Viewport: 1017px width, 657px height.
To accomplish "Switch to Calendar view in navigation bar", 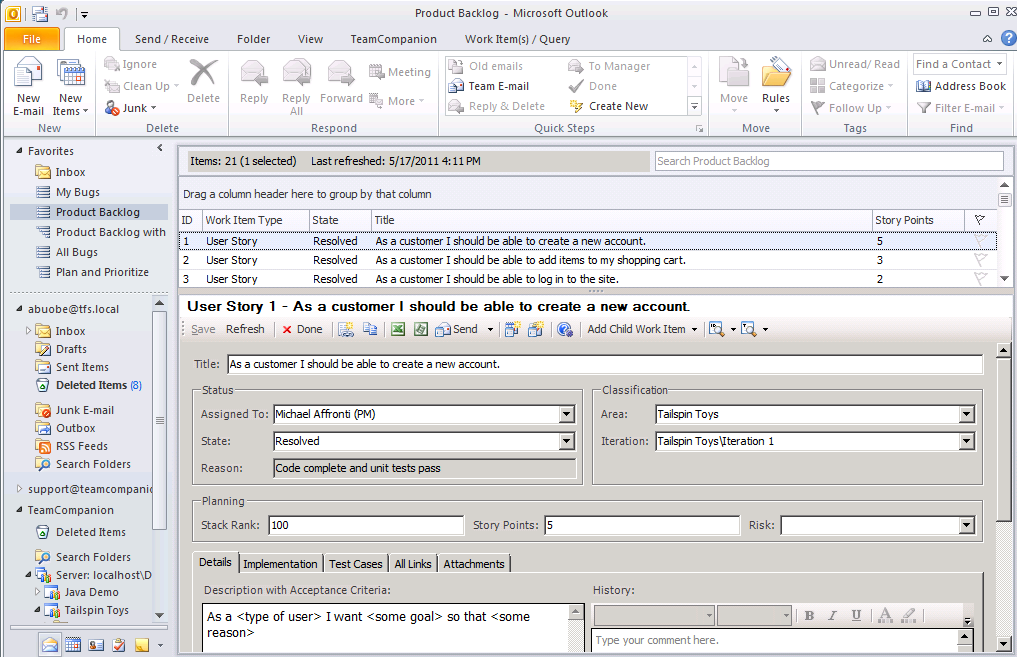I will [x=73, y=645].
